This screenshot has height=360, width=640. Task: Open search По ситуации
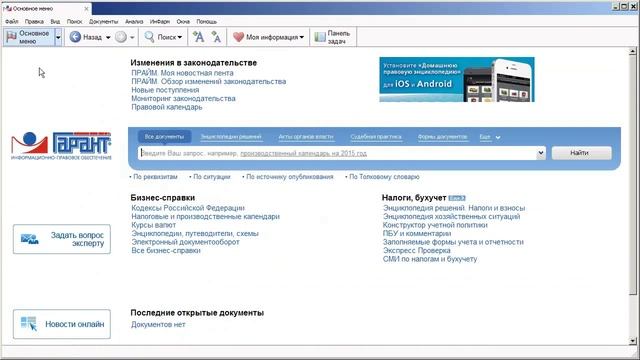tap(212, 177)
